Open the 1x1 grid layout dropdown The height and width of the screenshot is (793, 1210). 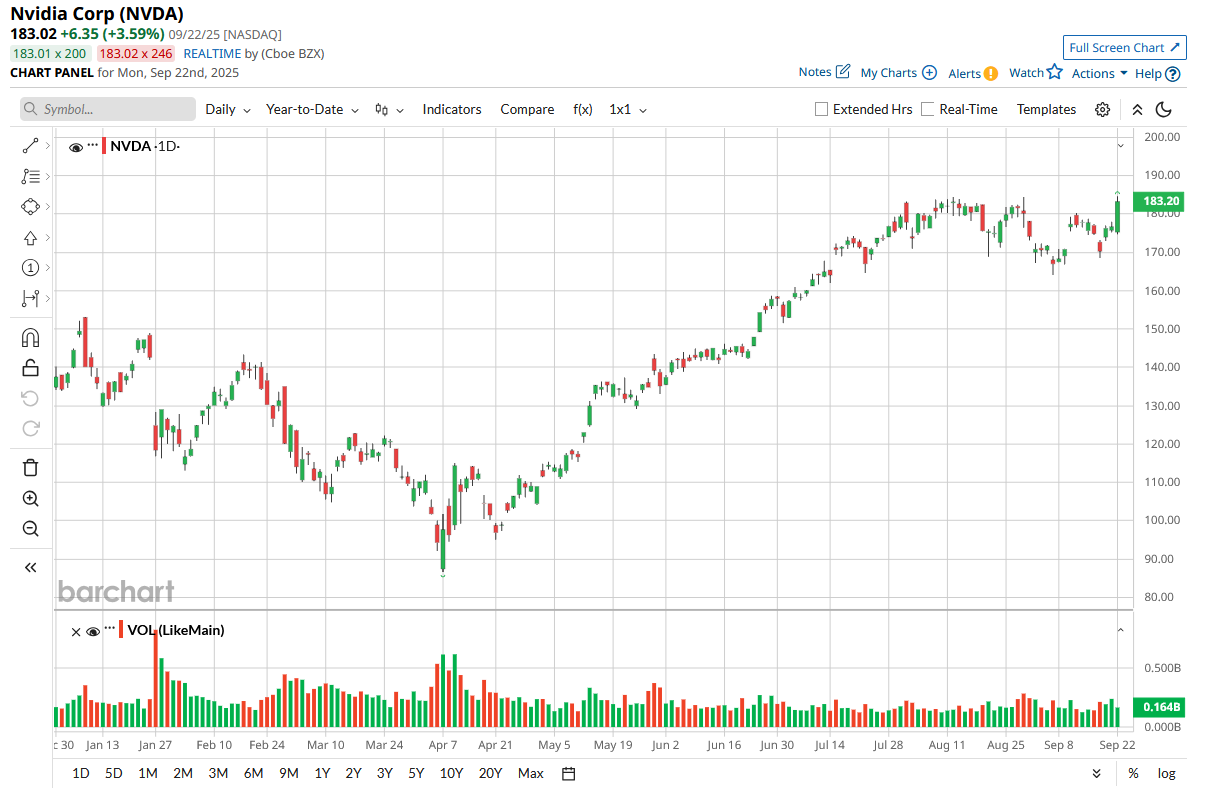(628, 109)
